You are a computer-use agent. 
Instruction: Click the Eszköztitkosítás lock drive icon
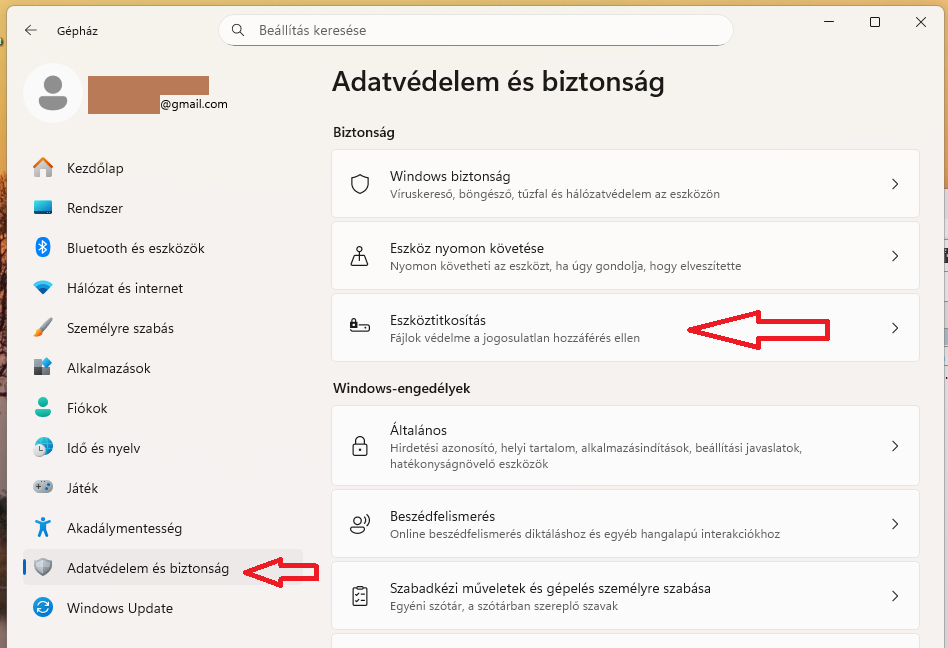point(360,326)
